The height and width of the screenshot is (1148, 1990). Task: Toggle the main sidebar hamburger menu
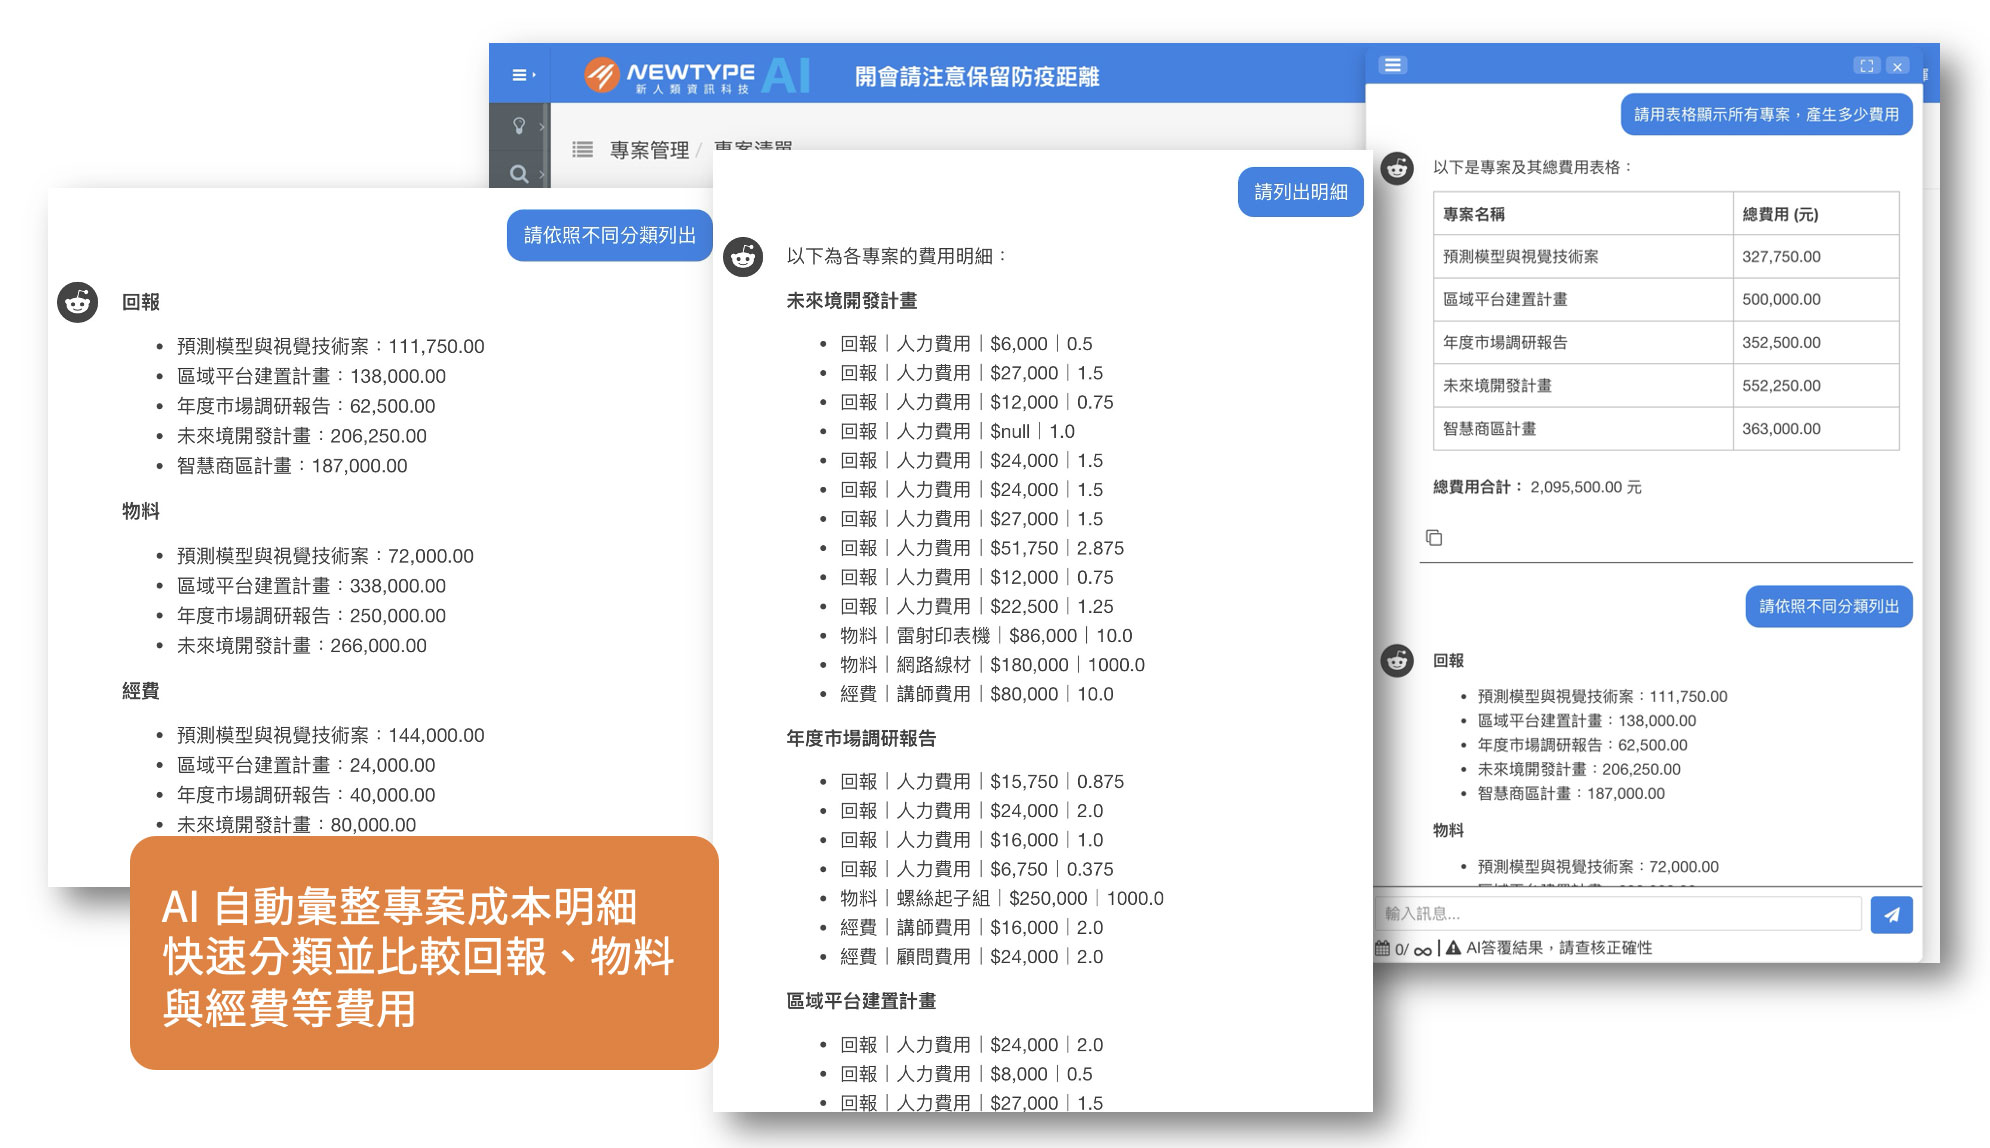[521, 75]
